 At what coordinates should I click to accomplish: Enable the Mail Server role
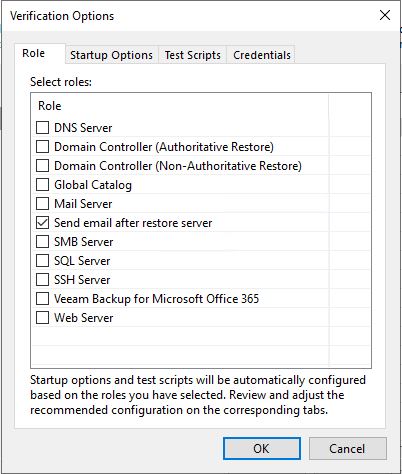pos(42,203)
